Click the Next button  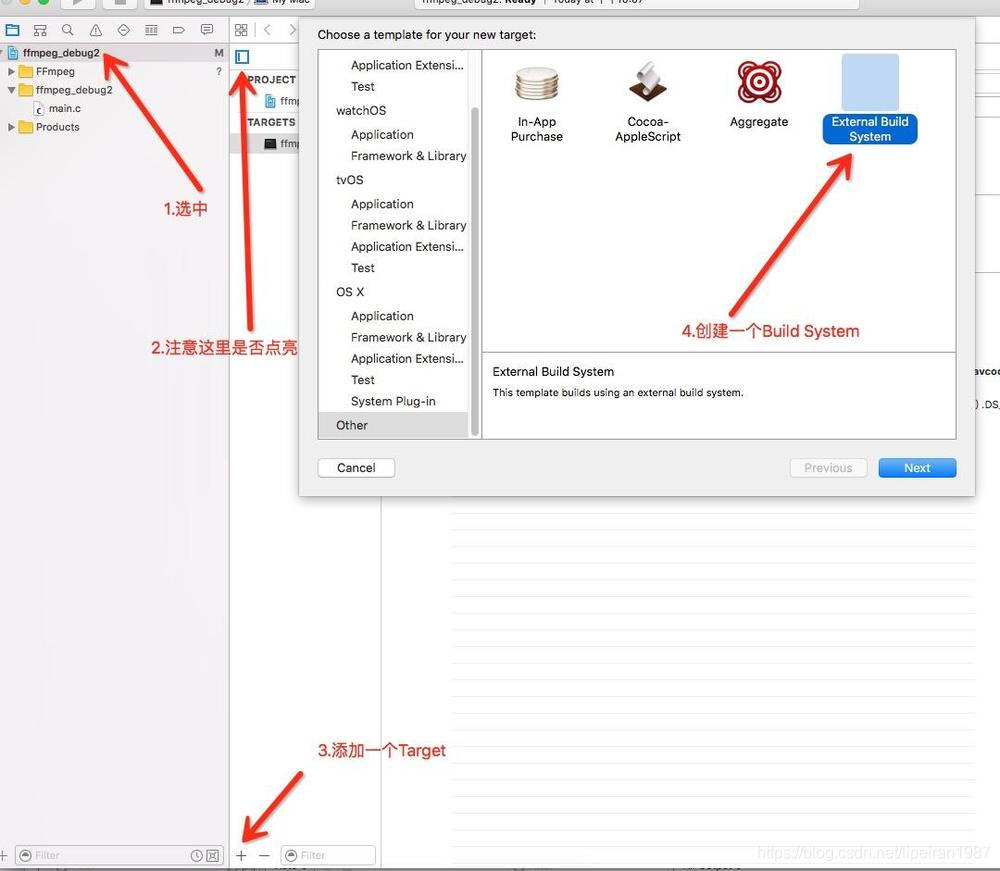(x=917, y=468)
